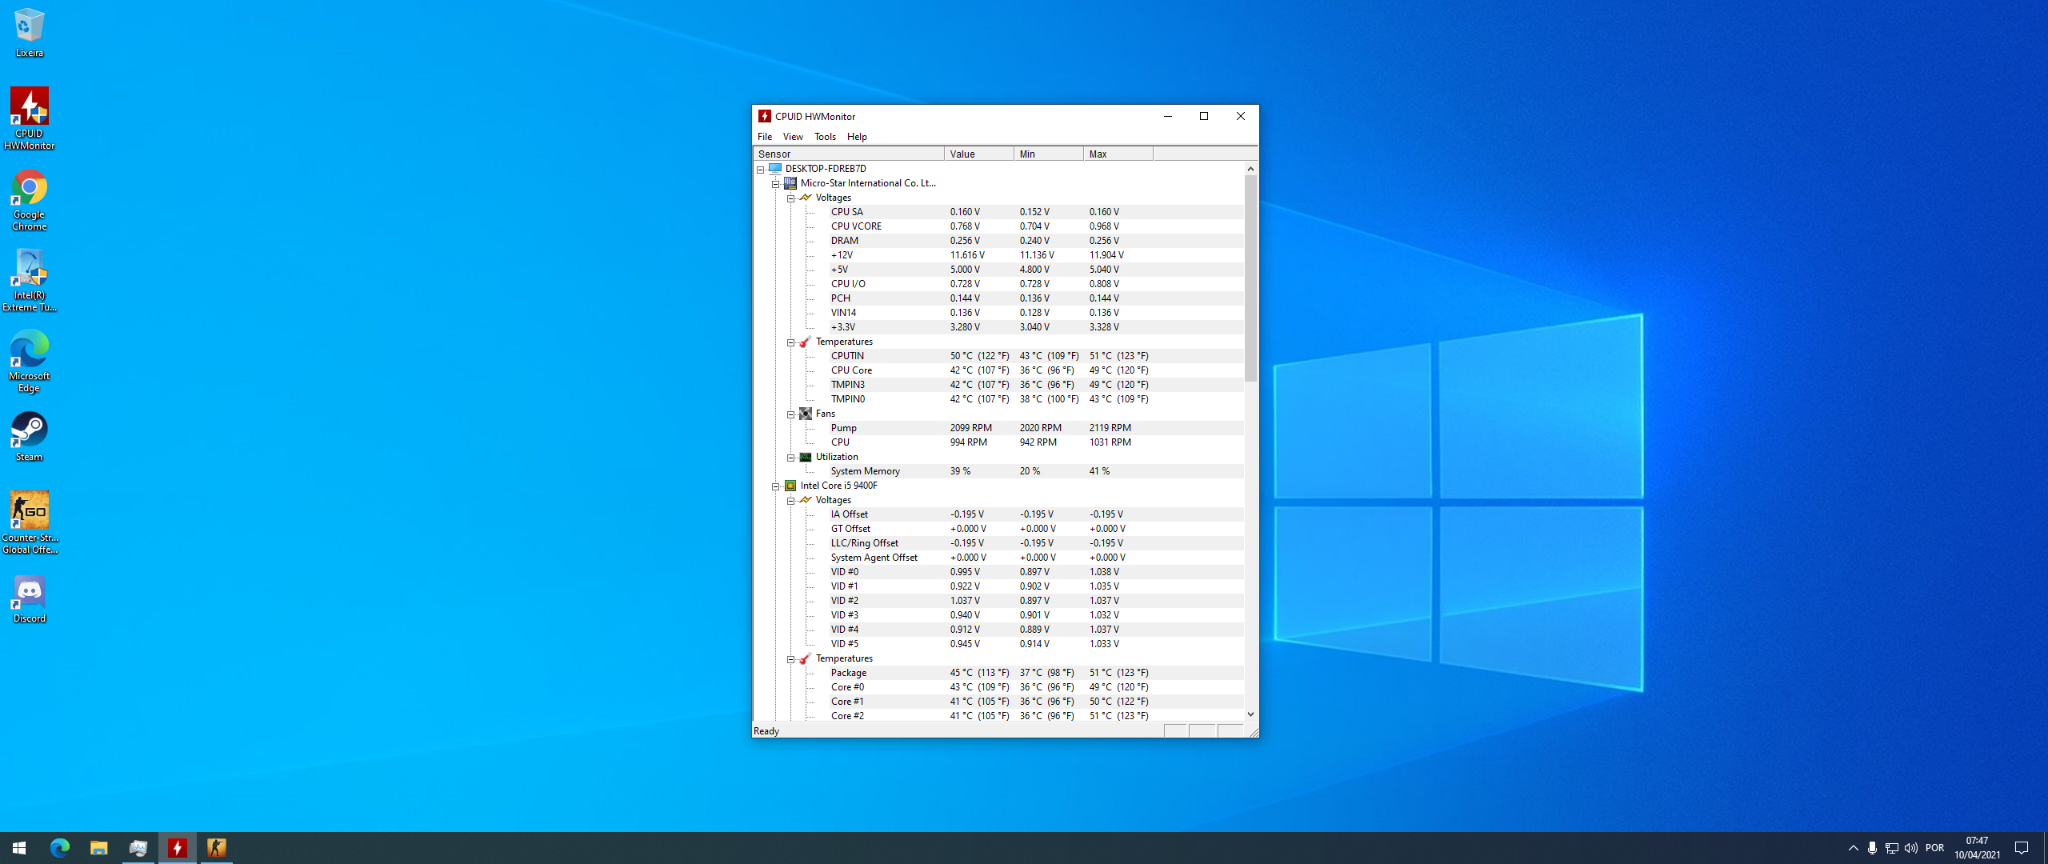Open the Windows Start menu
Screen dimensions: 2048x864
19,848
